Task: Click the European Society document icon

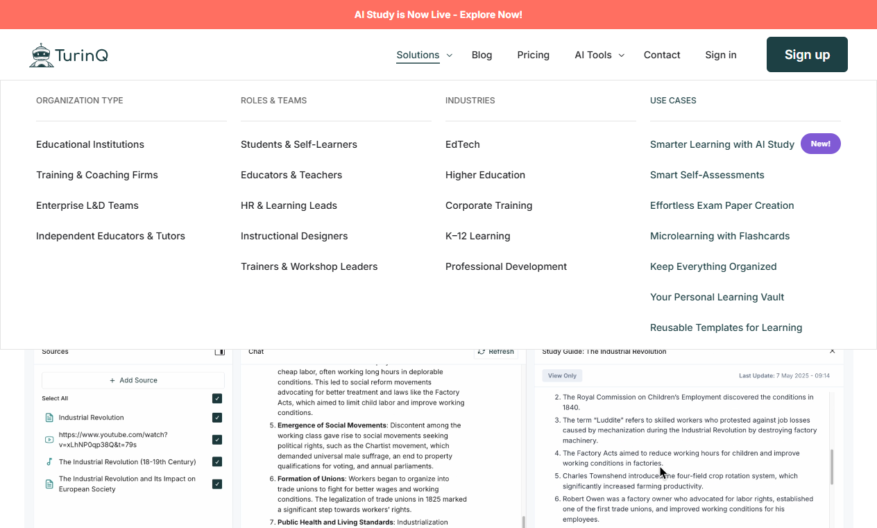Action: tap(49, 484)
